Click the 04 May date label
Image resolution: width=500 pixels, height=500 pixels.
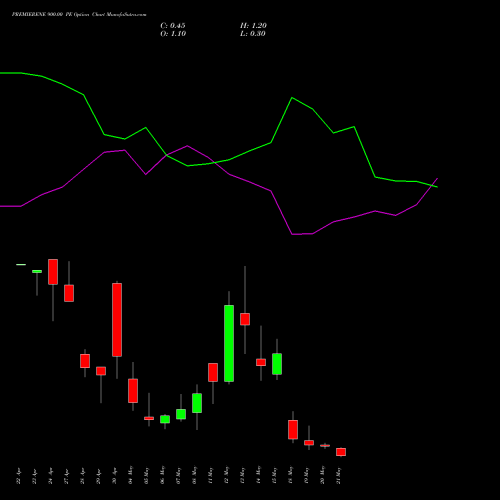pyautogui.click(x=131, y=476)
